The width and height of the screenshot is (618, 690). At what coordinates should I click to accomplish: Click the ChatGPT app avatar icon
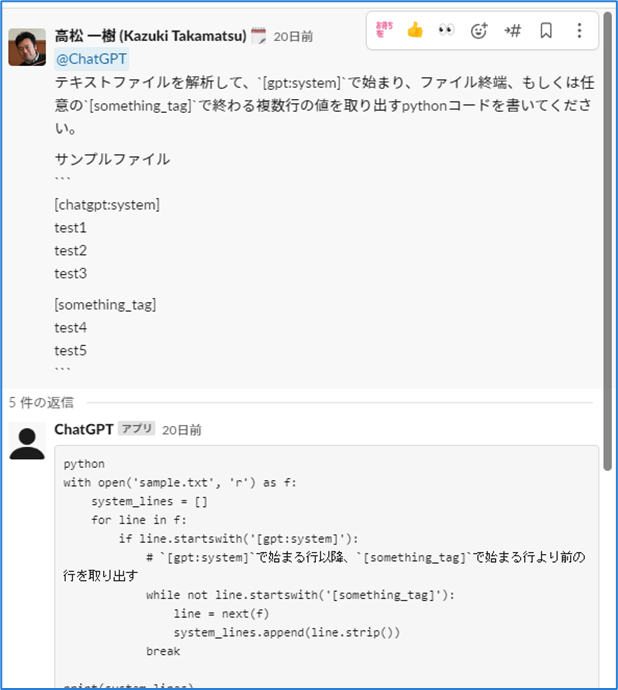pyautogui.click(x=27, y=441)
